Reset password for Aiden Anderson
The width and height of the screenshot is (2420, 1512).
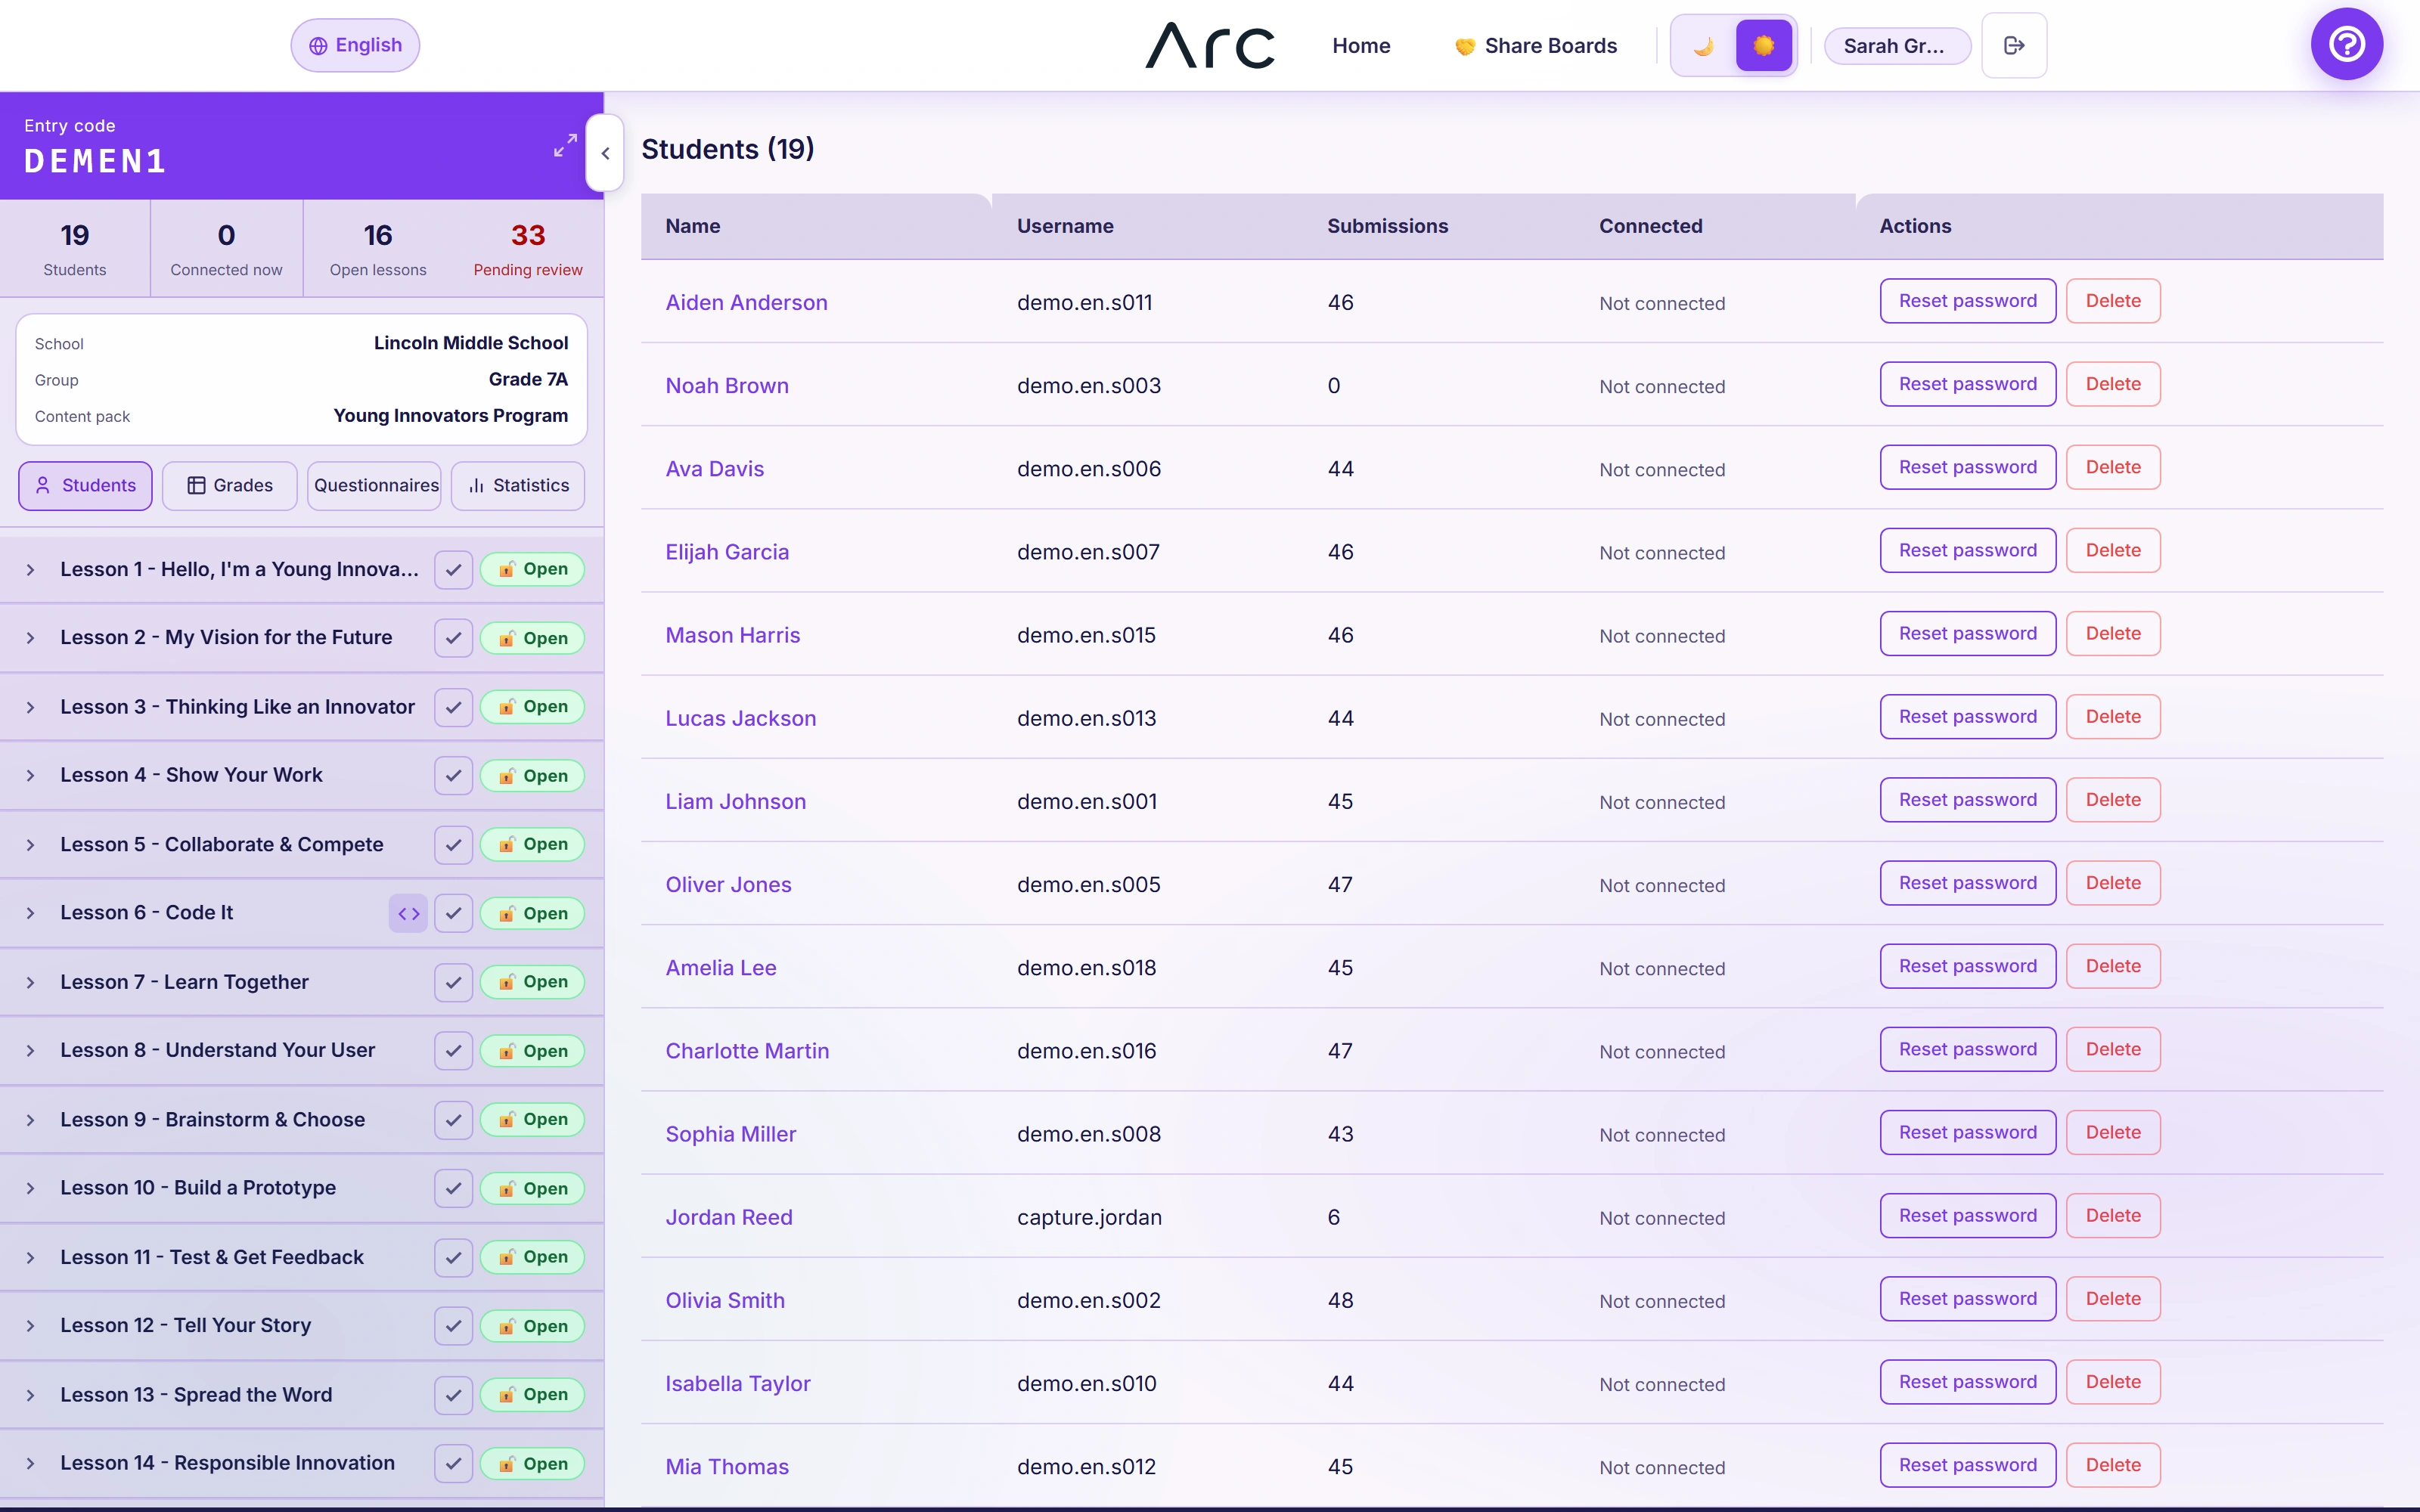[x=1967, y=301]
